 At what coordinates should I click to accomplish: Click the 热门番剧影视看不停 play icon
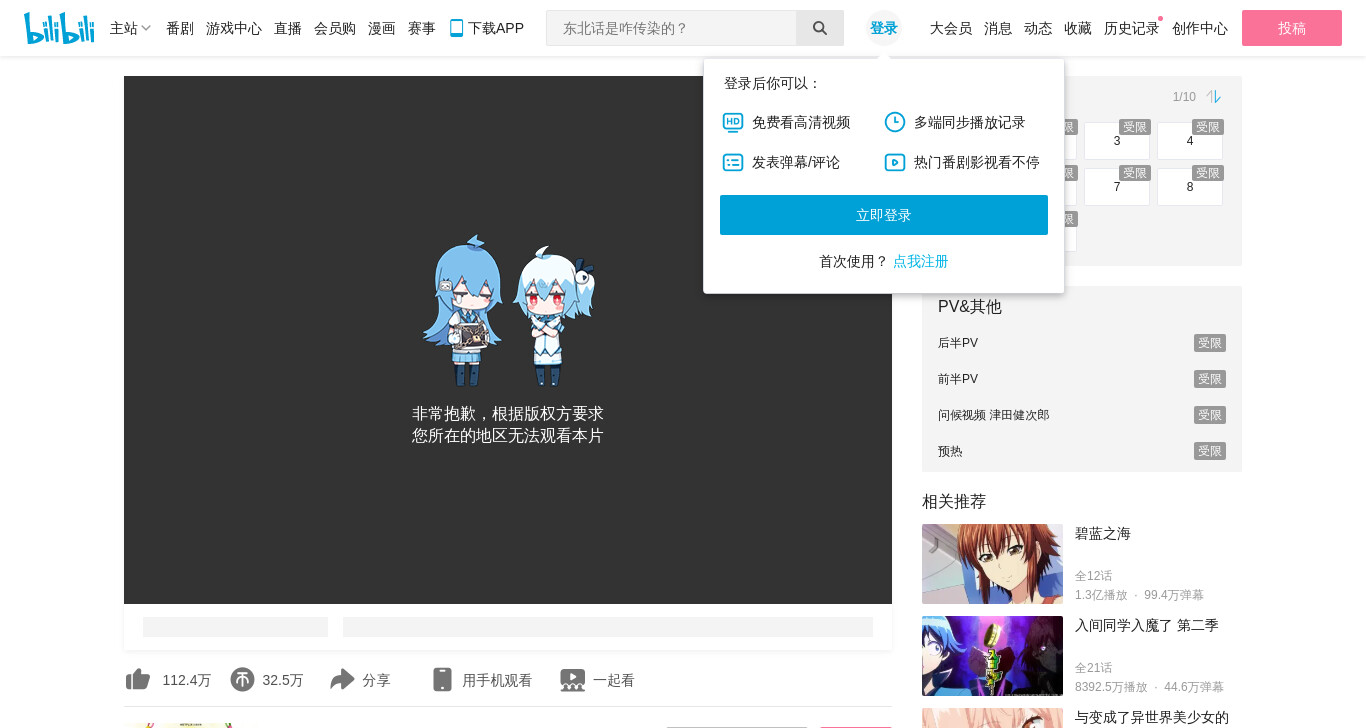[895, 162]
